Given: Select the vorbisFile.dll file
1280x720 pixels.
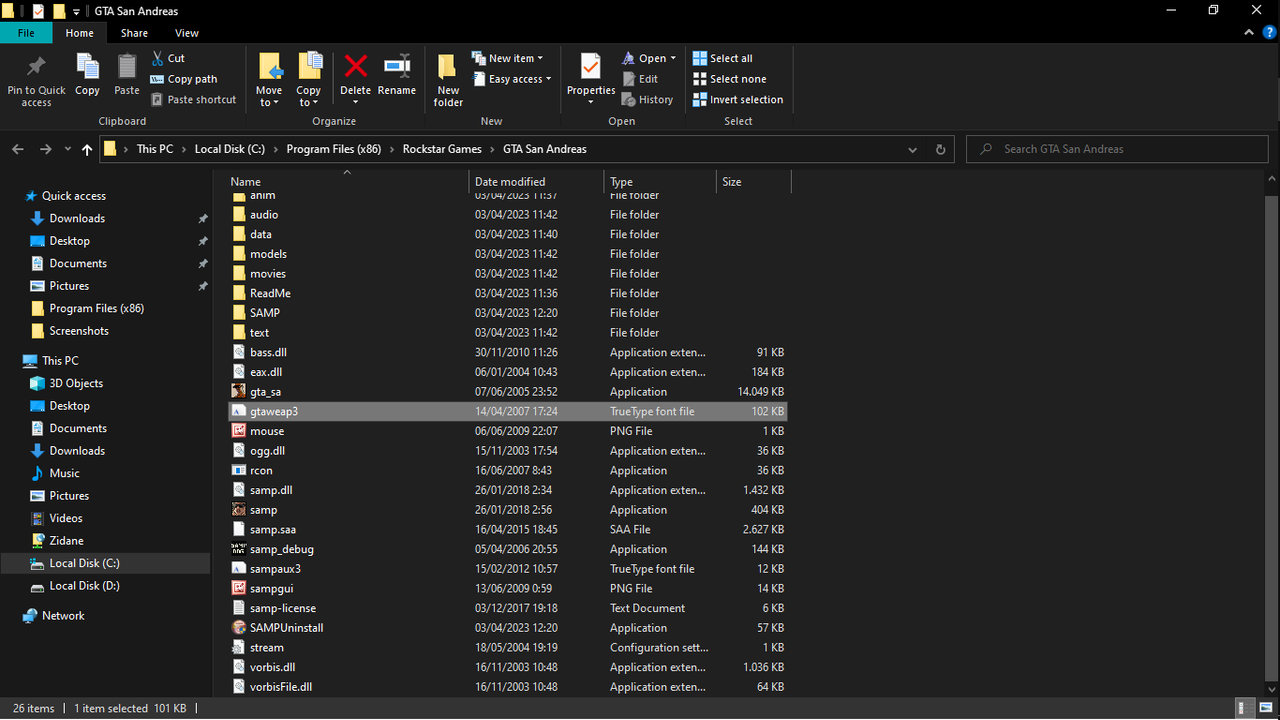Looking at the screenshot, I should pyautogui.click(x=507, y=686).
